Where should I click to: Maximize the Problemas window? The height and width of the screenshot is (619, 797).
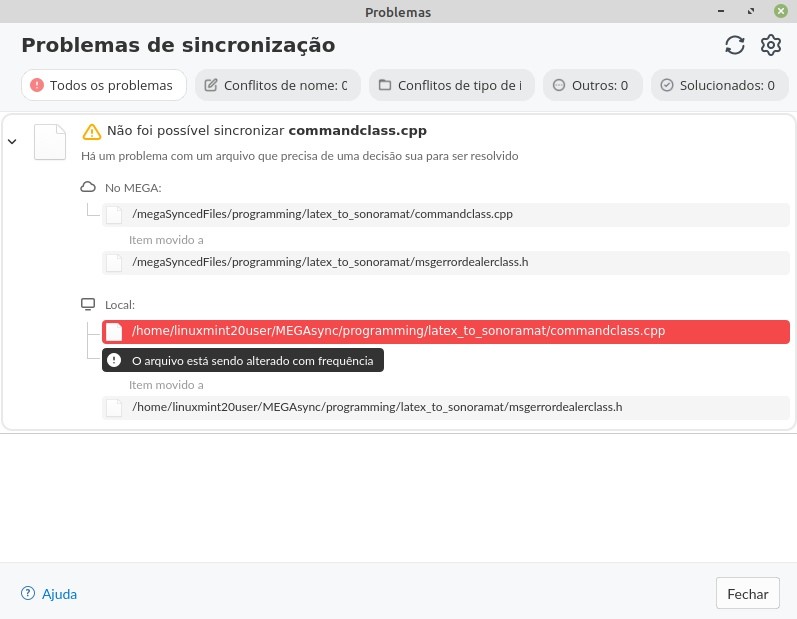[x=751, y=11]
